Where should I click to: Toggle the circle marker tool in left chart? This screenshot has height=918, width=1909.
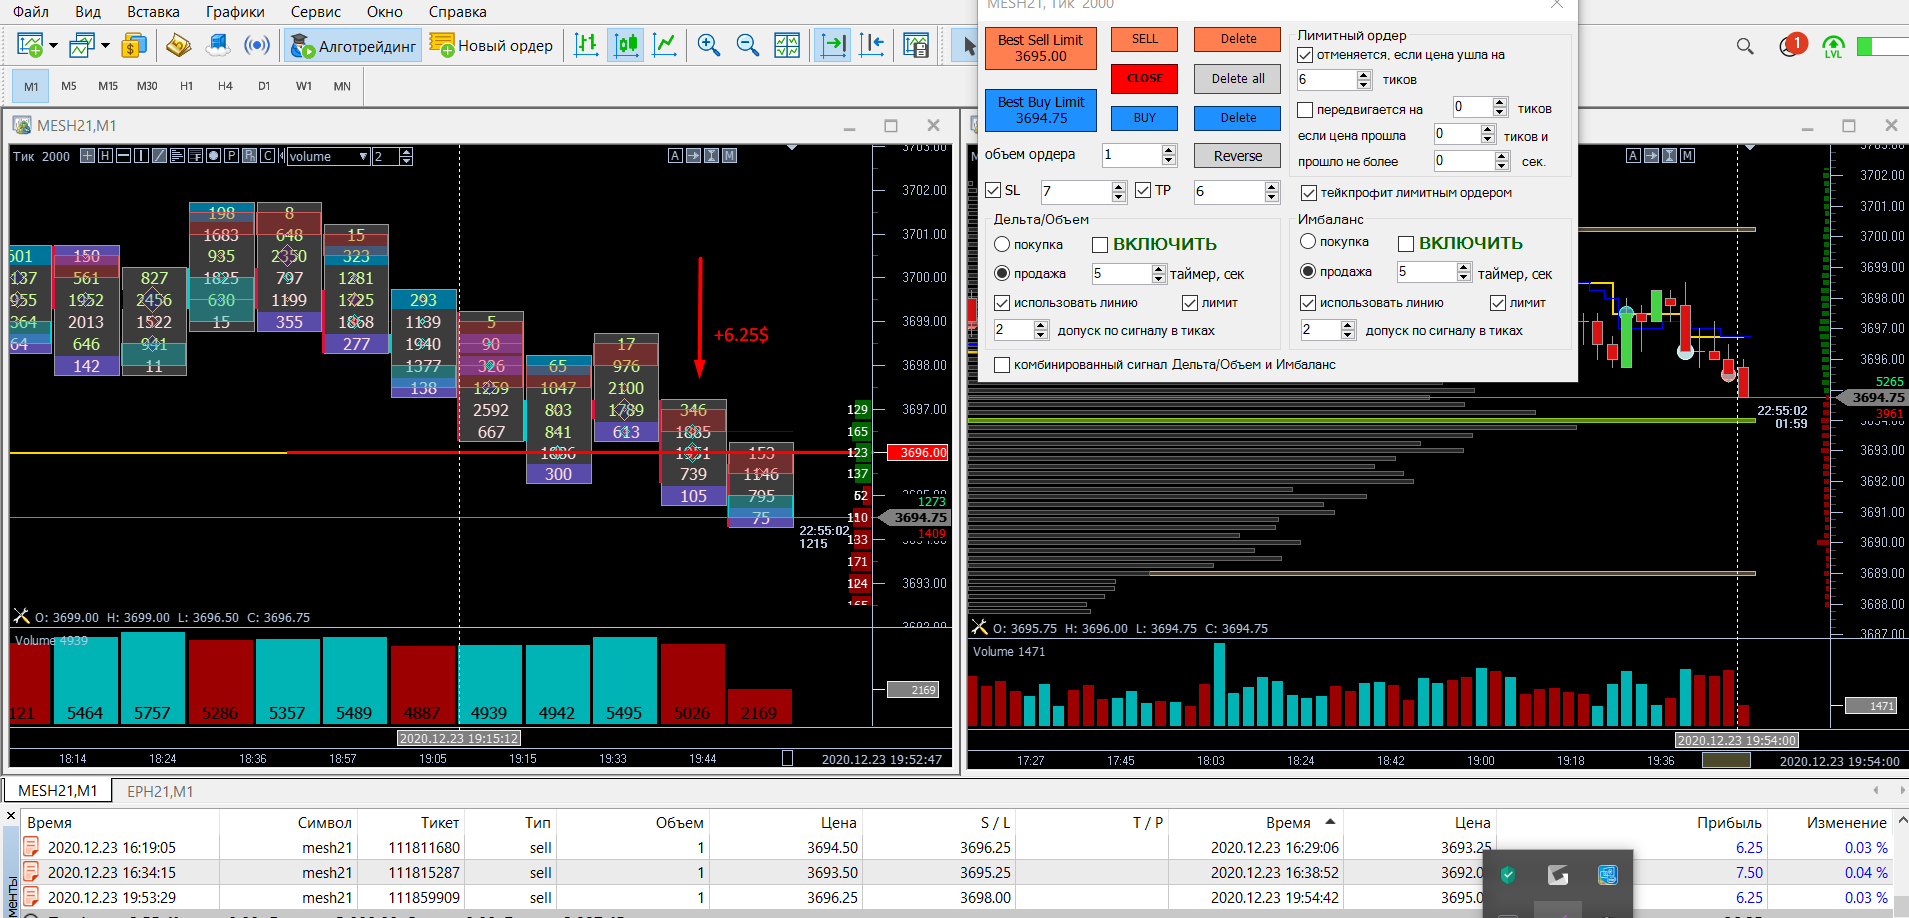pos(213,156)
